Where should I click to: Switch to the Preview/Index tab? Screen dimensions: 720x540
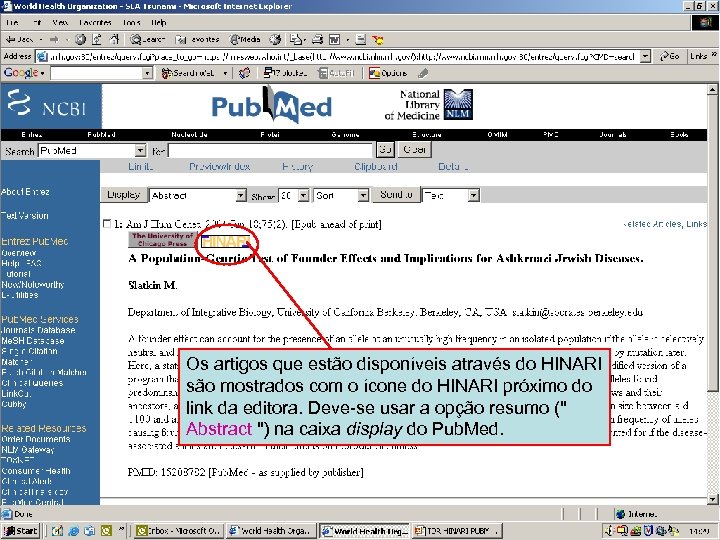219,167
